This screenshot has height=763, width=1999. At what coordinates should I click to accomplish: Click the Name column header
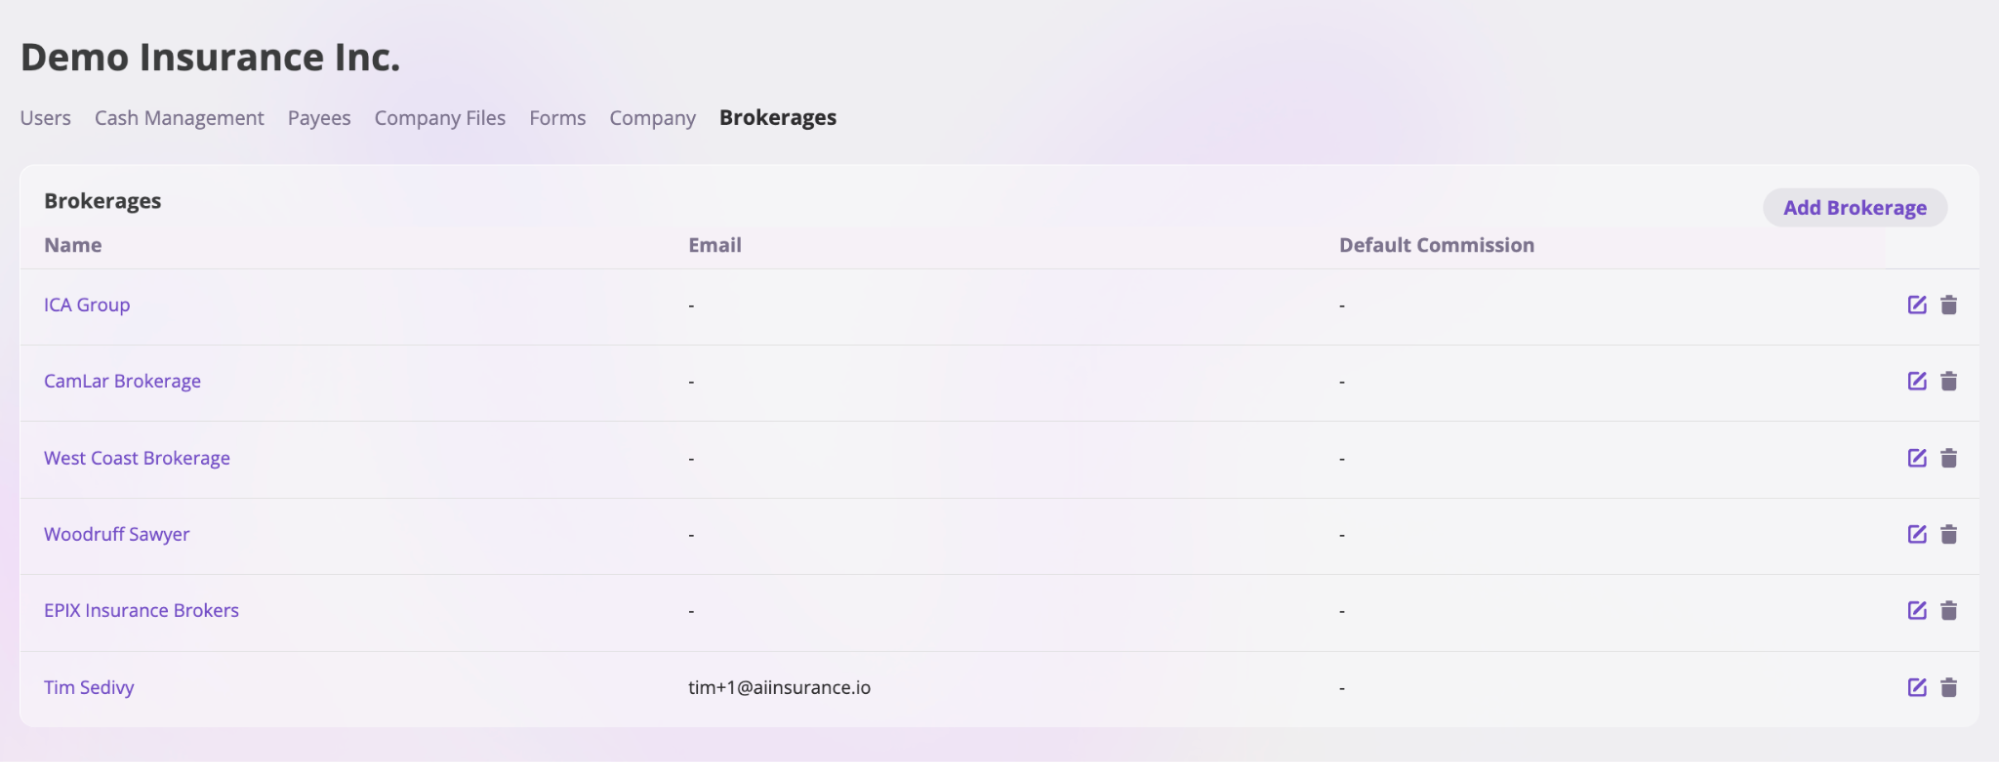coord(73,245)
